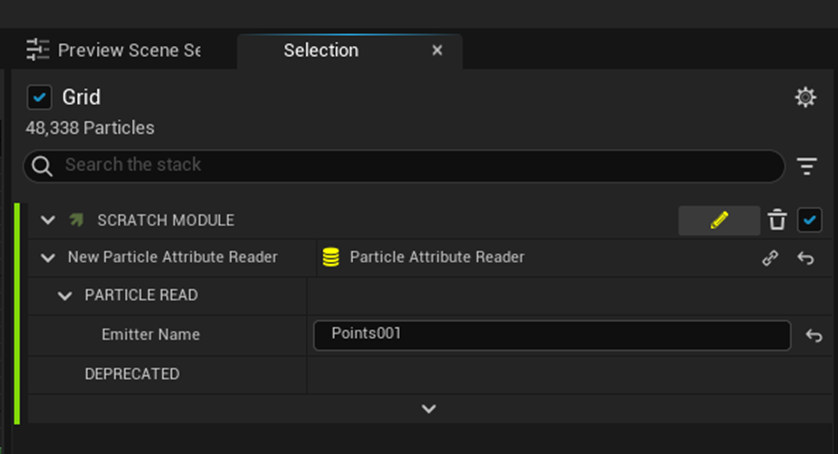Open the emitter settings gear icon
The height and width of the screenshot is (454, 838).
[805, 97]
